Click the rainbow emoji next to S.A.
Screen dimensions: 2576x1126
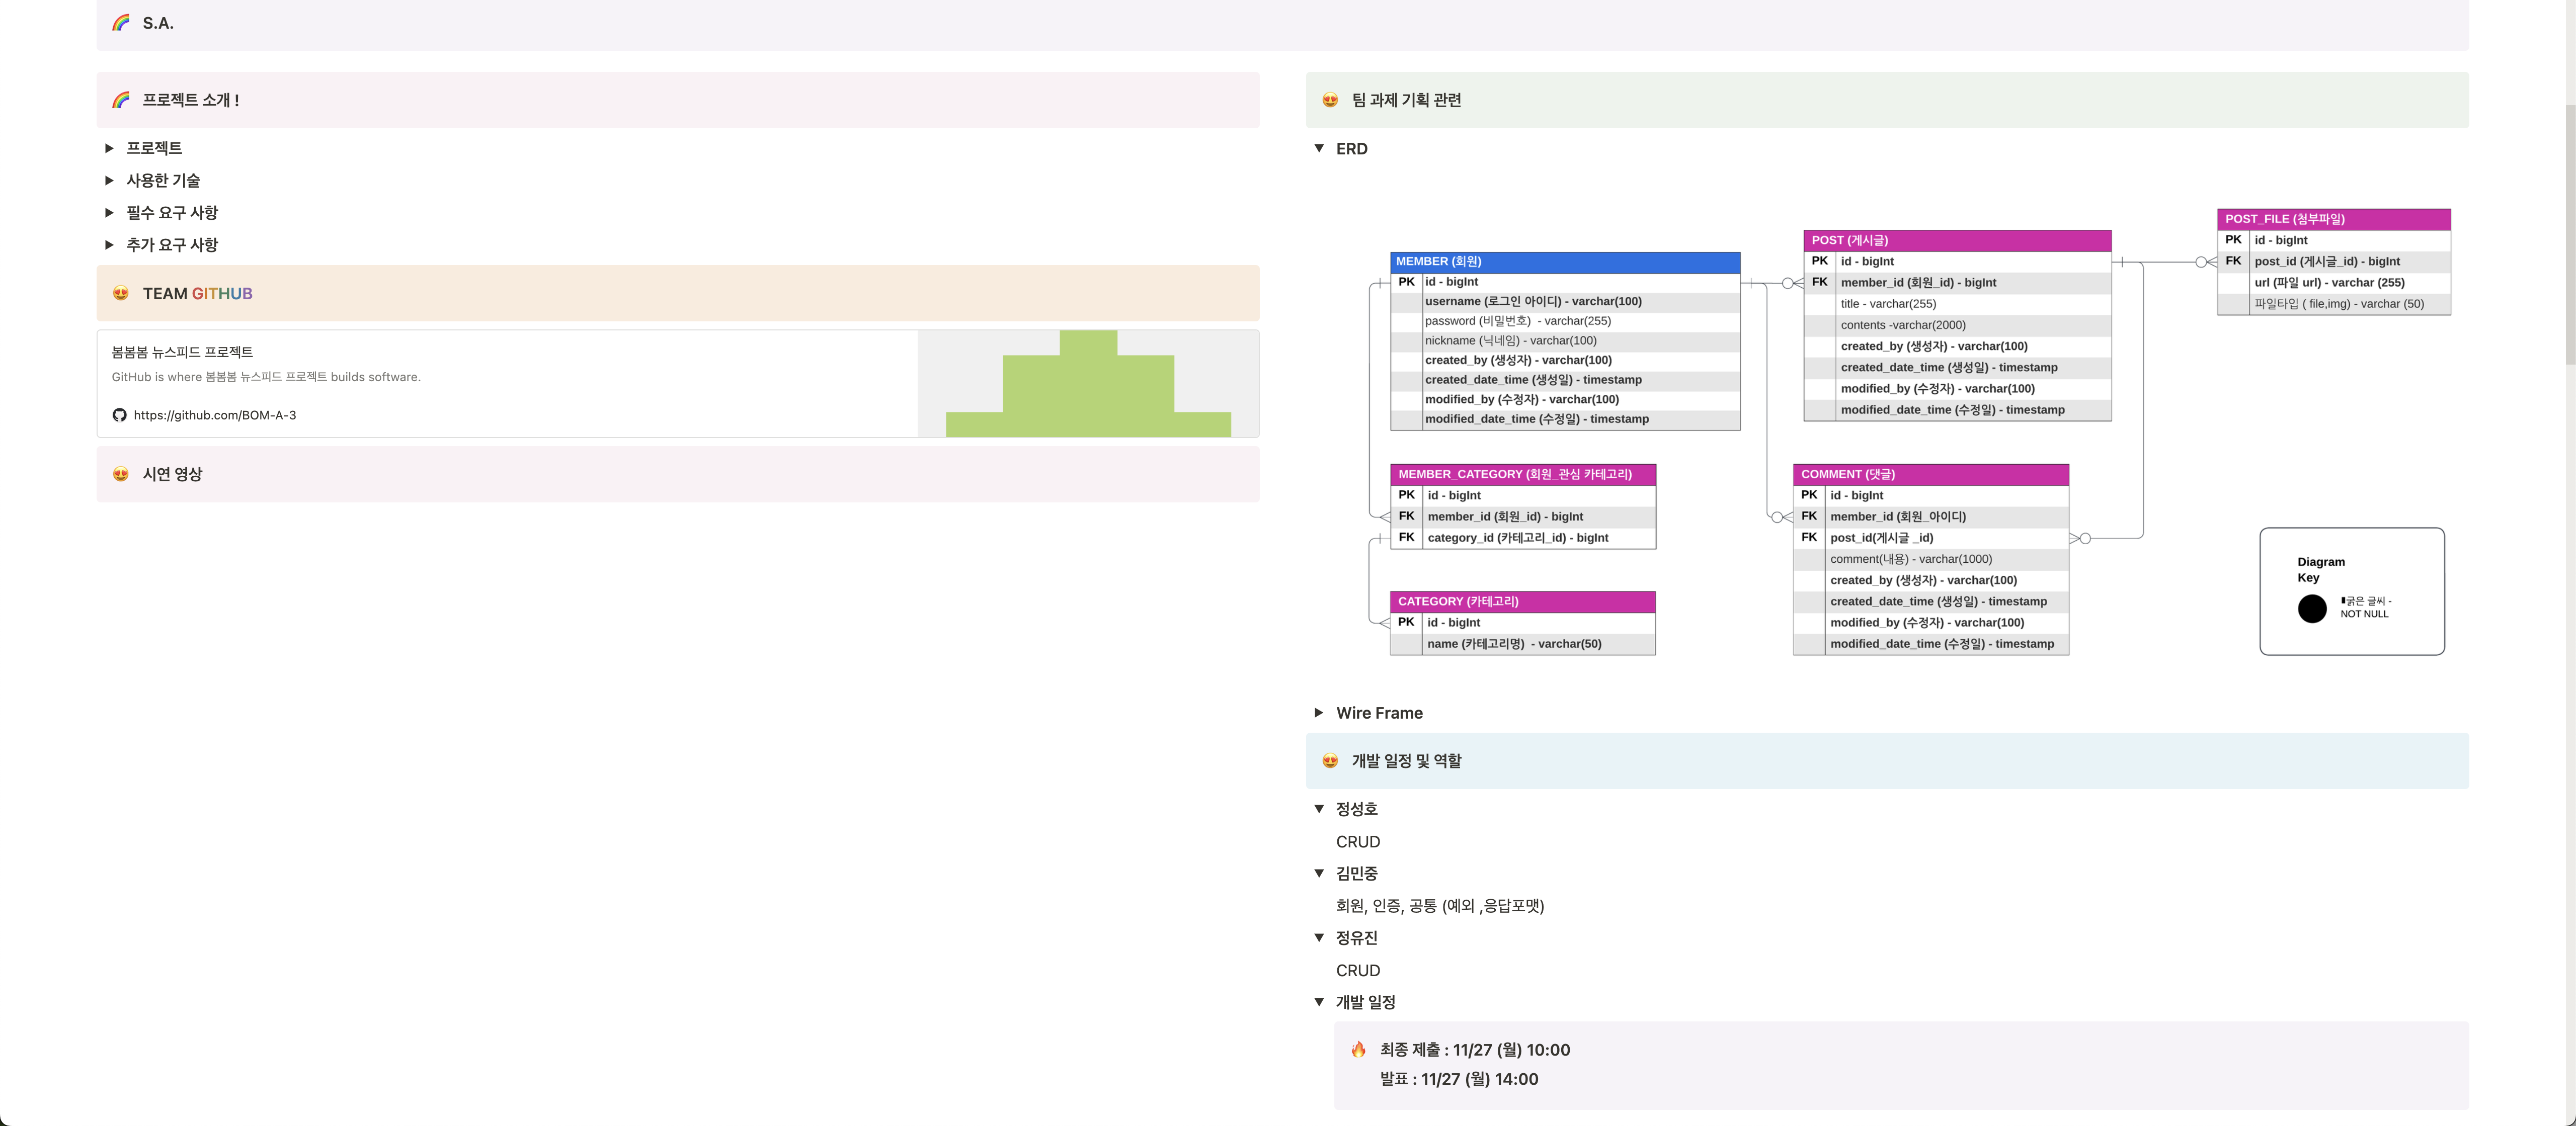pyautogui.click(x=121, y=22)
